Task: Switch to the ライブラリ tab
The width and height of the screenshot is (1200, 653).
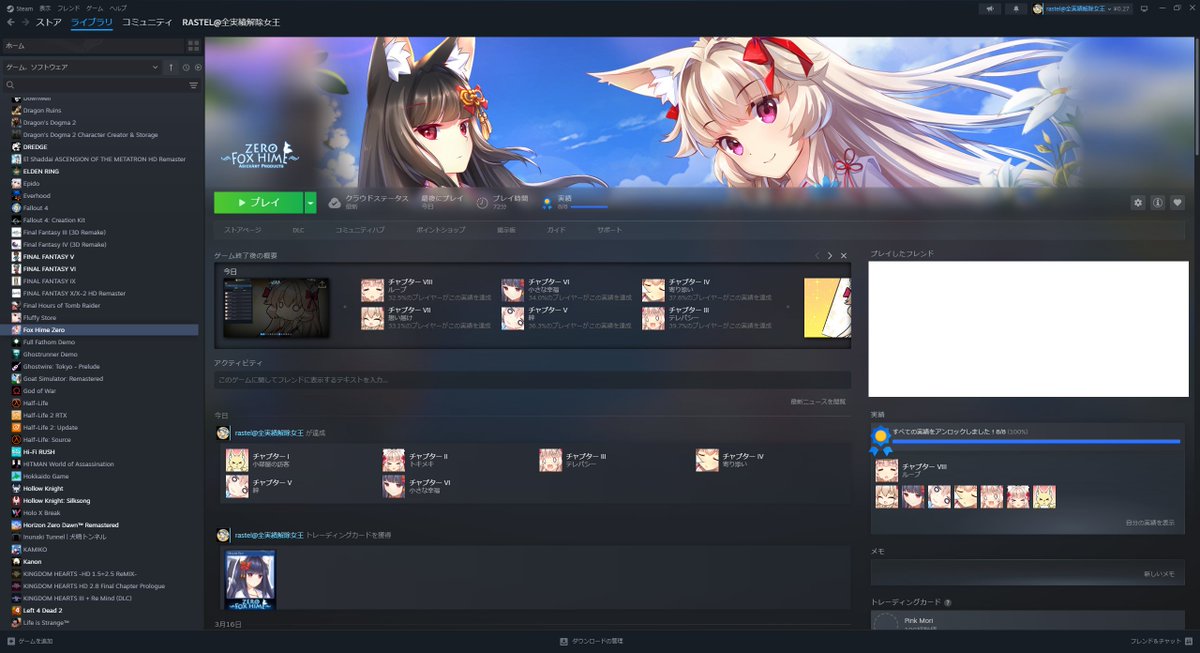Action: 91,22
